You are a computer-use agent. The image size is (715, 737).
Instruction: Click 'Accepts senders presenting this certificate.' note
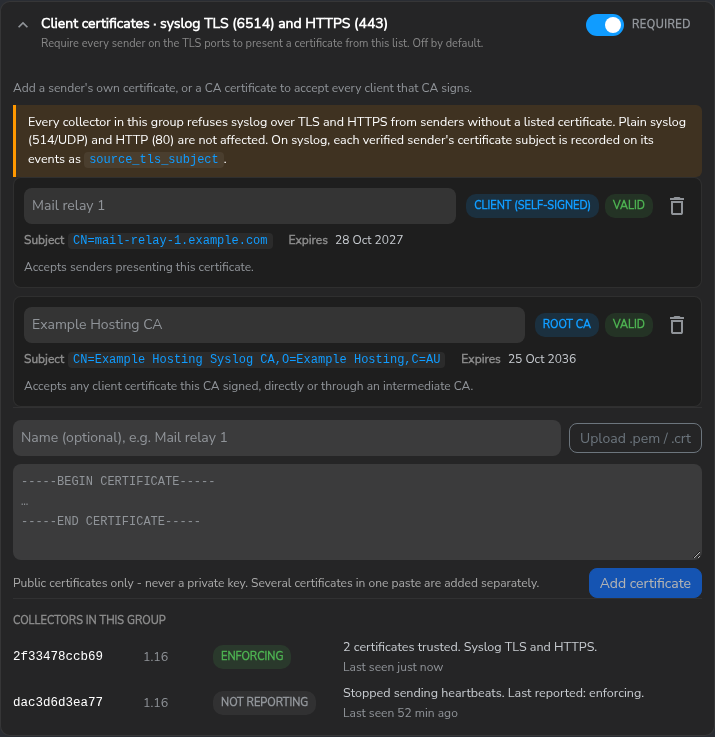click(x=139, y=267)
